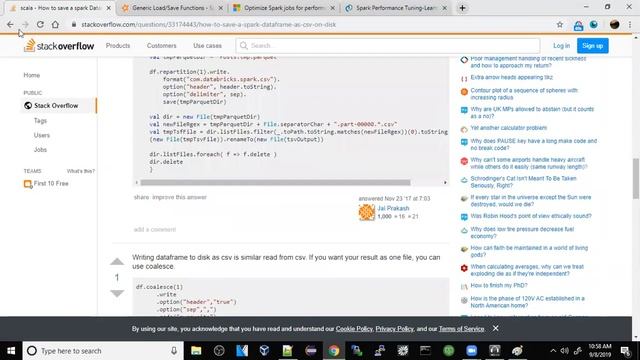Viewport: 640px width, 360px height.
Task: Go back with browser back arrow
Action: coord(10,24)
